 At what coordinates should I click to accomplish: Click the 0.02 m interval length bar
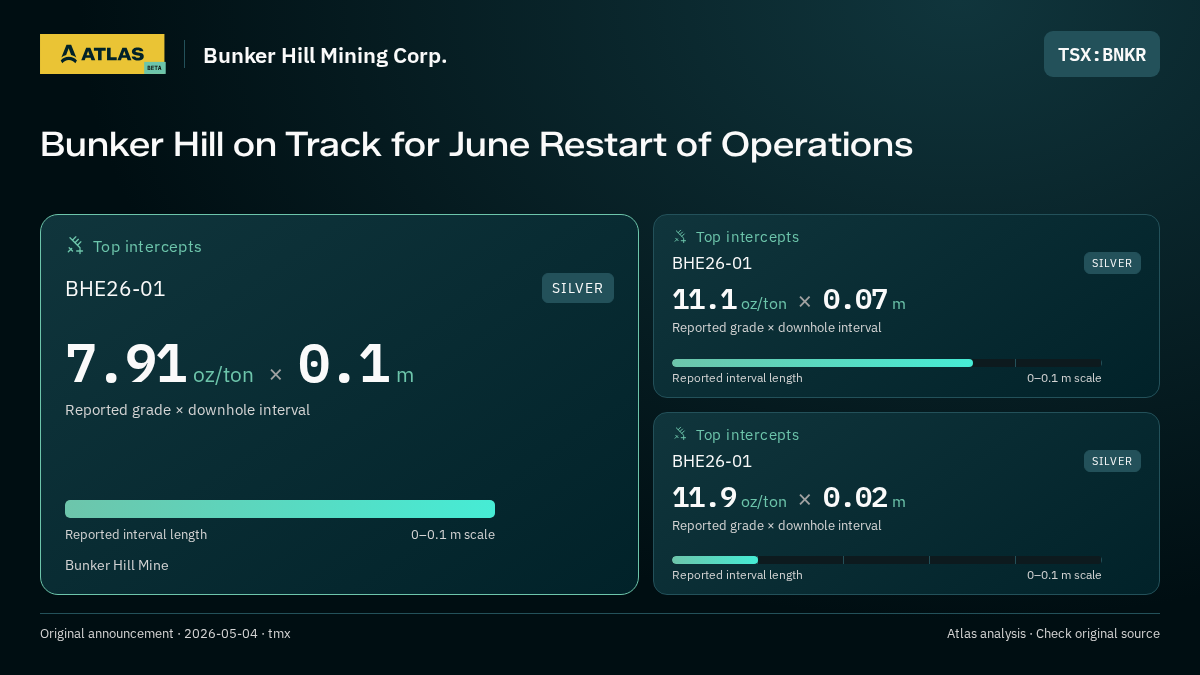coord(886,560)
